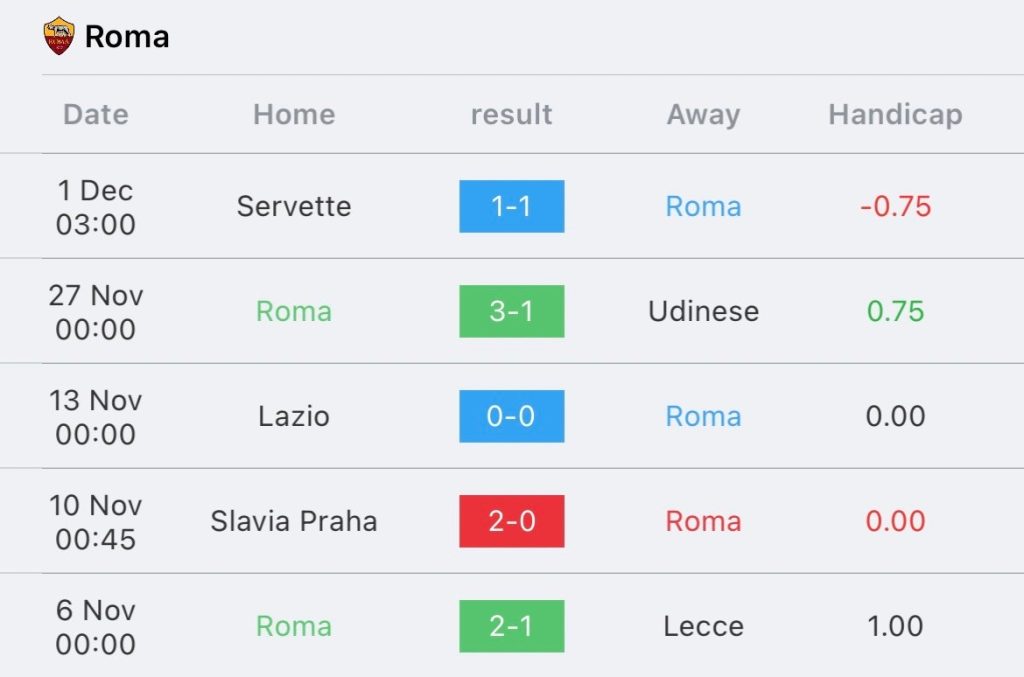
Task: Select the 1 Dec 03:00 match date
Action: [96, 207]
